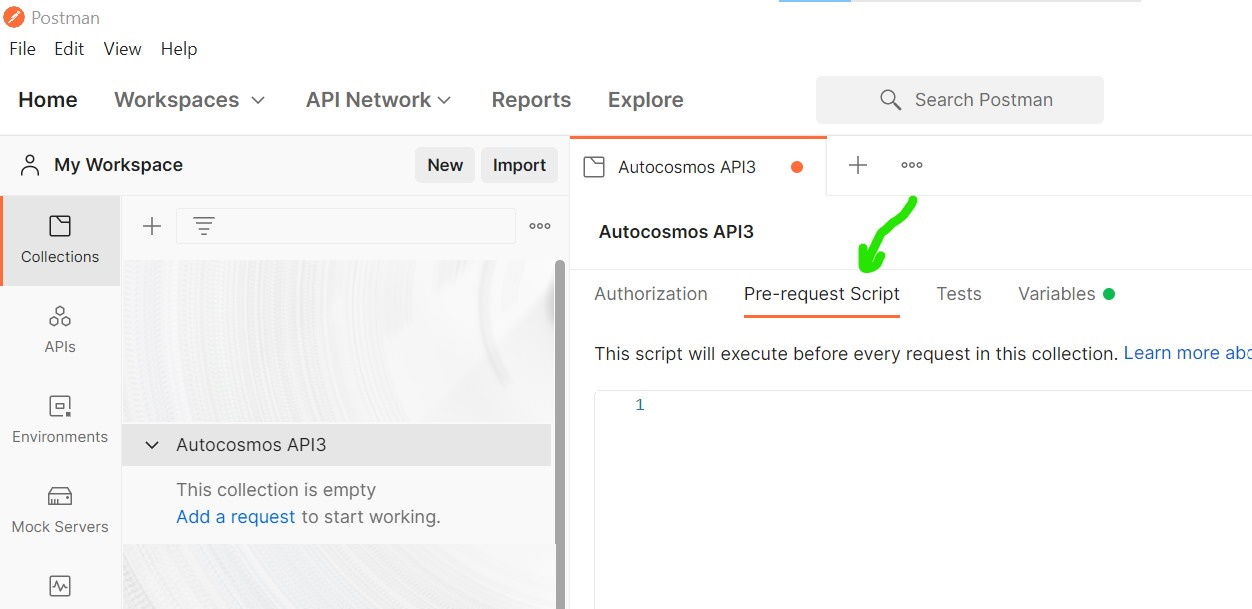This screenshot has height=609, width=1252.
Task: Click the unsaved orange dot on the Autocosmos API3 tab
Action: click(797, 167)
